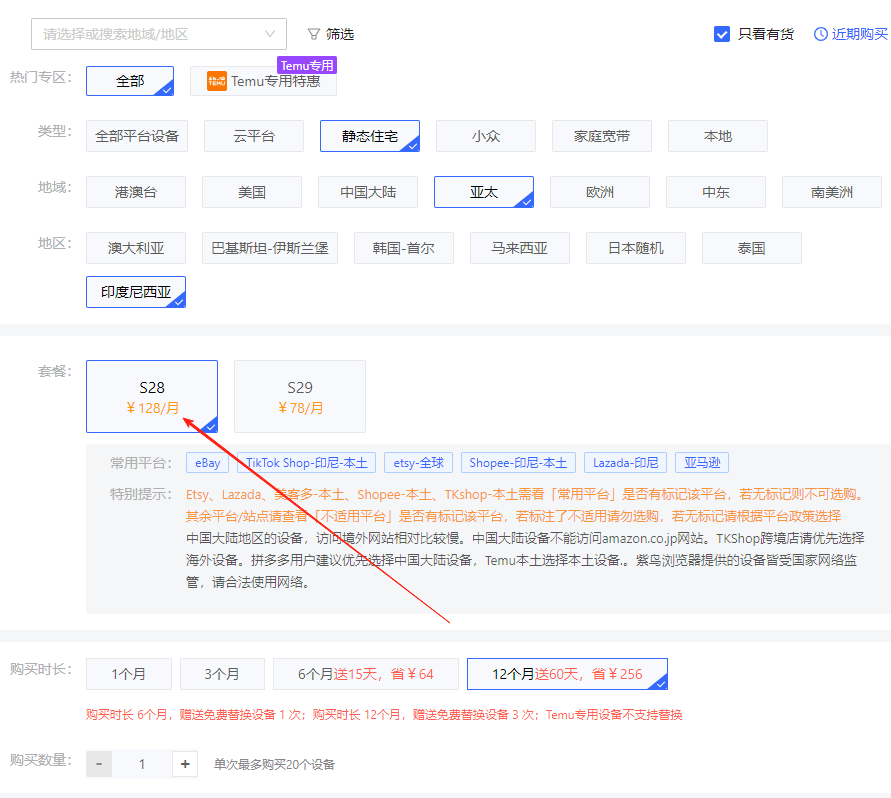This screenshot has height=798, width=891.
Task: Click the recent purchases clock icon
Action: pyautogui.click(x=821, y=34)
